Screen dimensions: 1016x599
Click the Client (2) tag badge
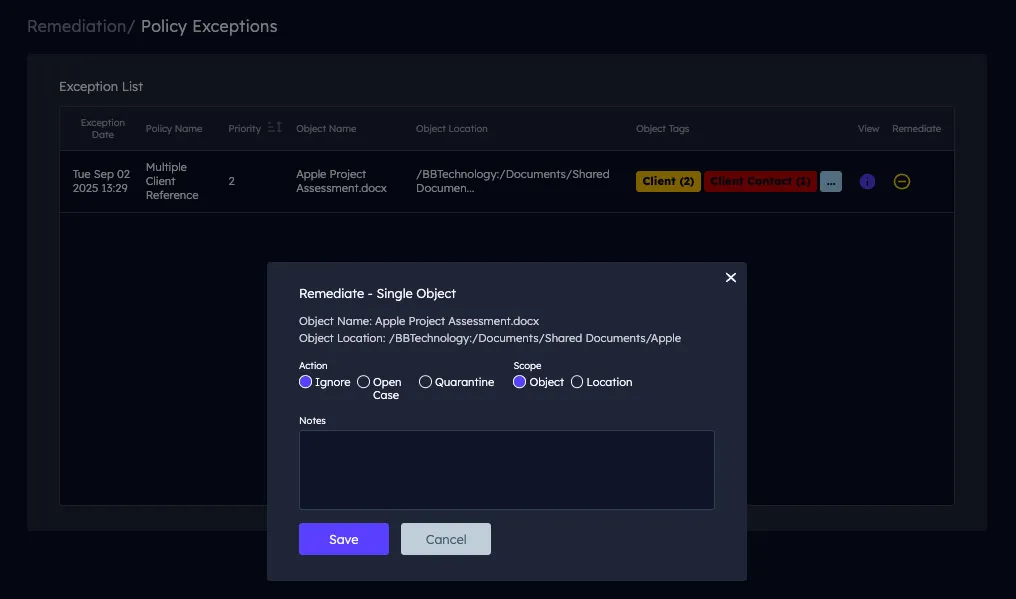[x=668, y=182]
